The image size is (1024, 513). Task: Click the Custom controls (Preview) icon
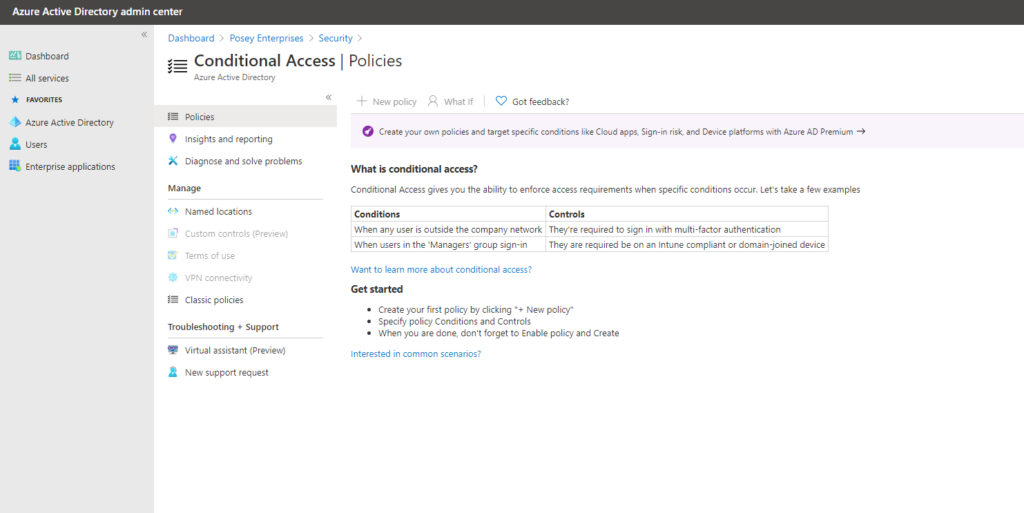click(x=172, y=233)
